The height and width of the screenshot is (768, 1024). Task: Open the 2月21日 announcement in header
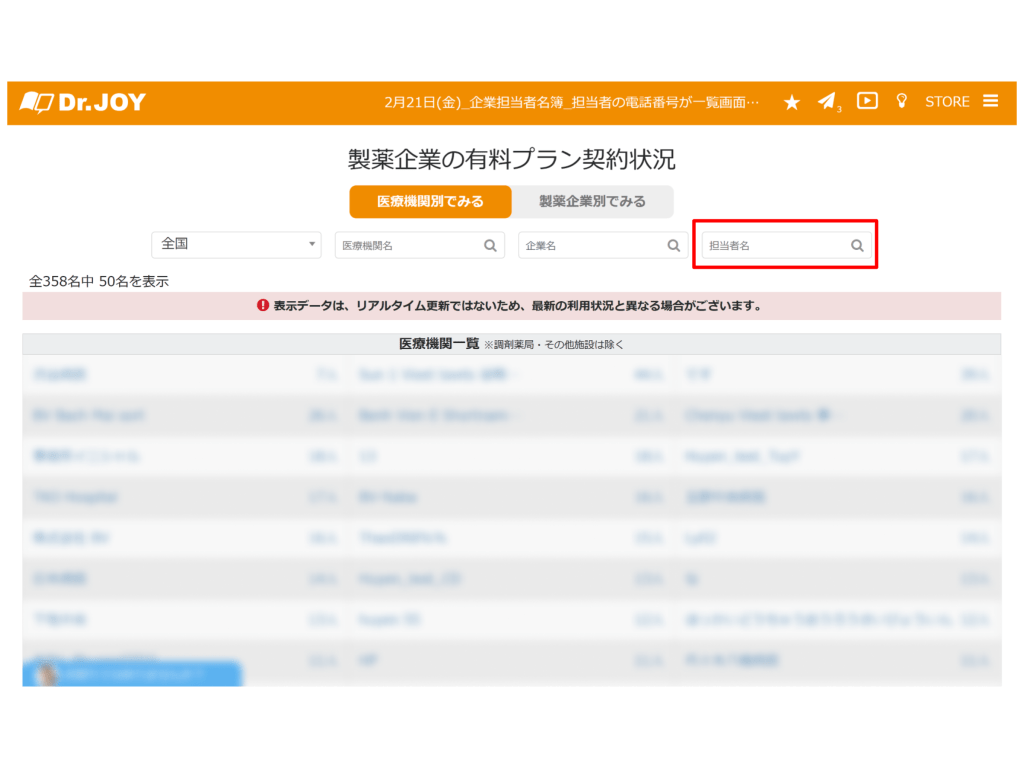571,102
